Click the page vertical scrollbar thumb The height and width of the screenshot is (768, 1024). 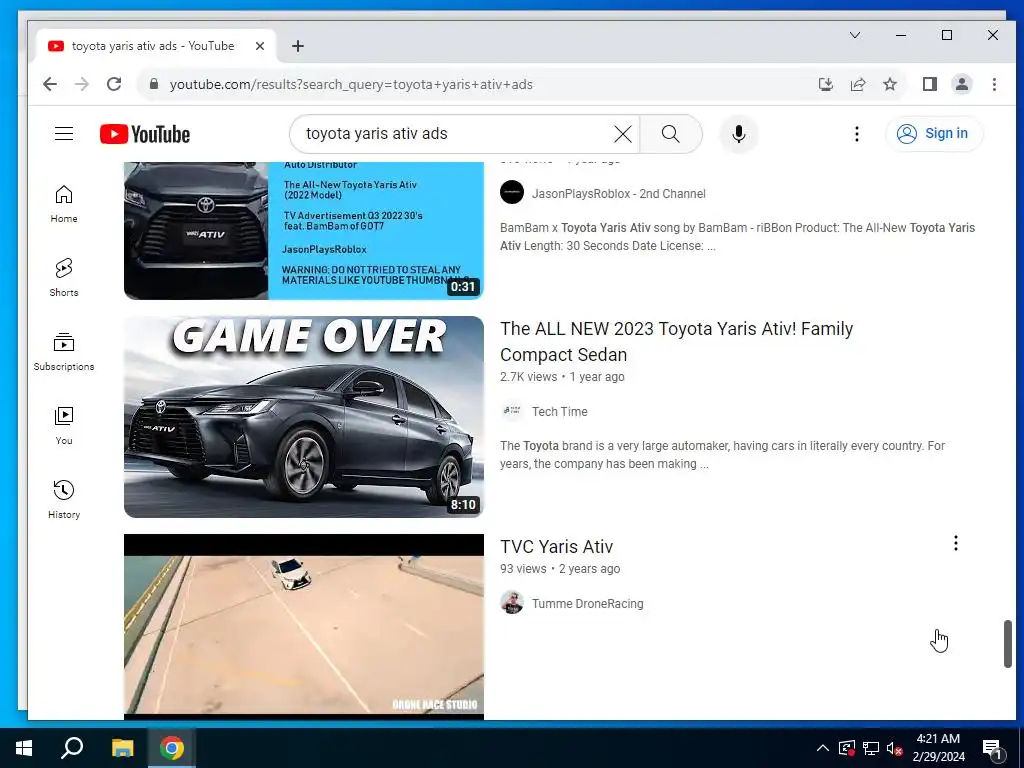pyautogui.click(x=1008, y=644)
